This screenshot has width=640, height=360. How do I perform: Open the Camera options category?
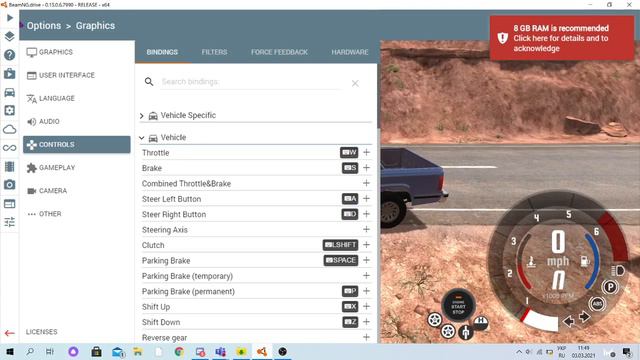click(77, 191)
